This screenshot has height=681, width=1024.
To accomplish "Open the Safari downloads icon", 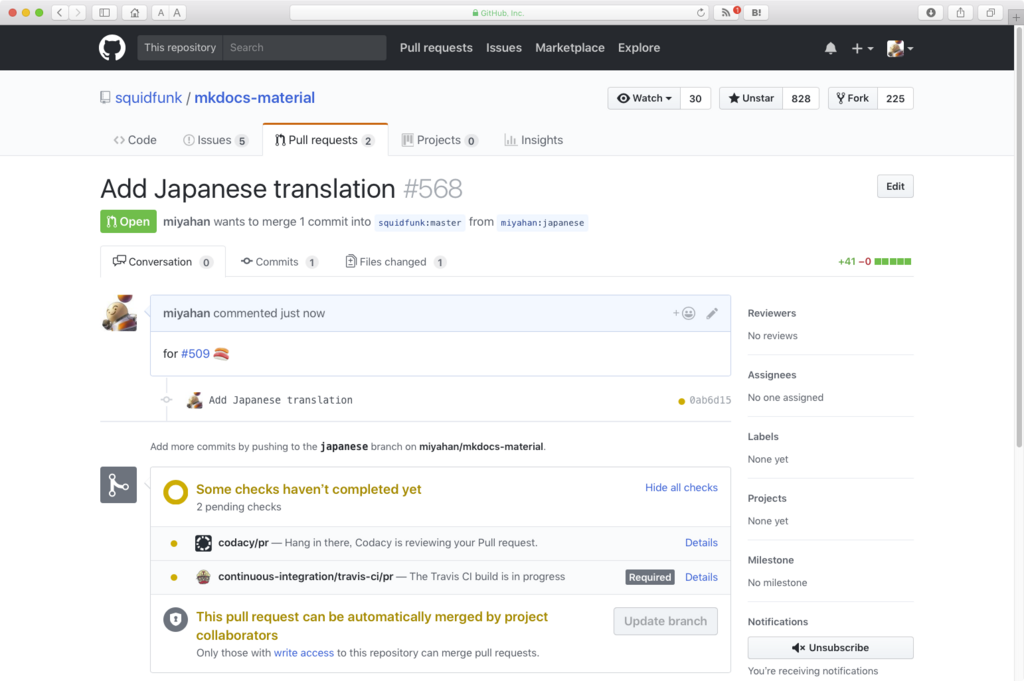I will tap(931, 12).
